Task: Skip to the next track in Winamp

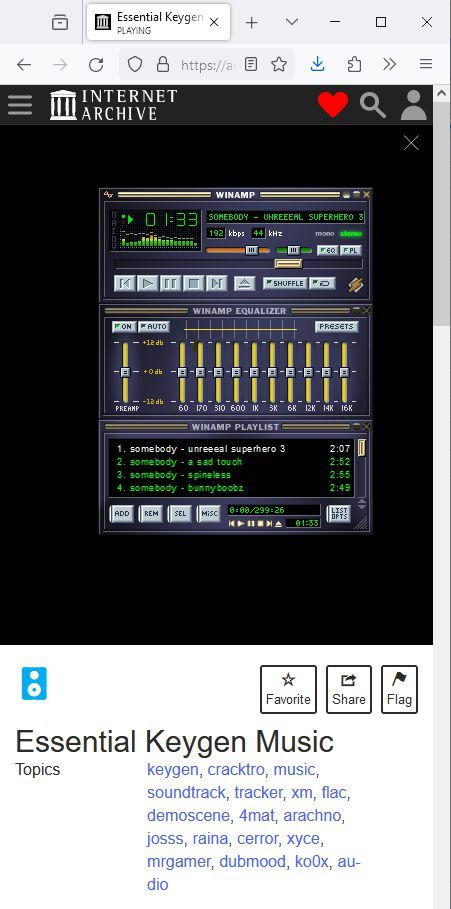Action: click(217, 283)
